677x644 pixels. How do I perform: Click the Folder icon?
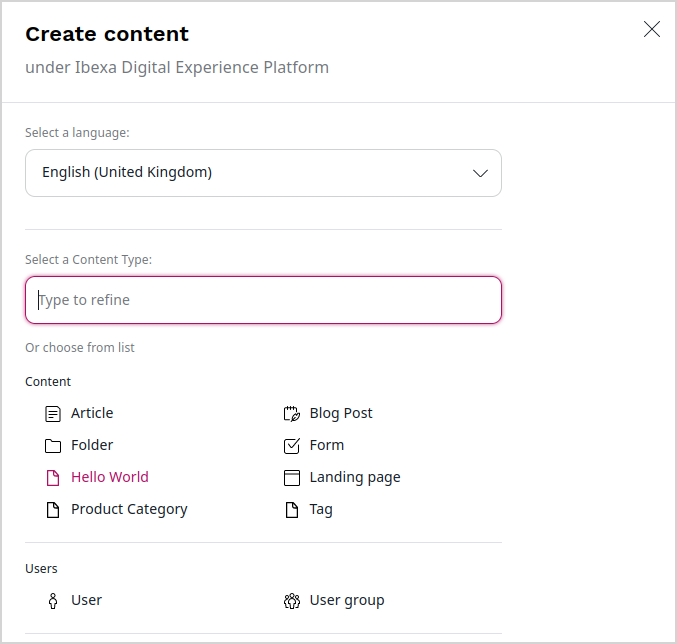53,446
